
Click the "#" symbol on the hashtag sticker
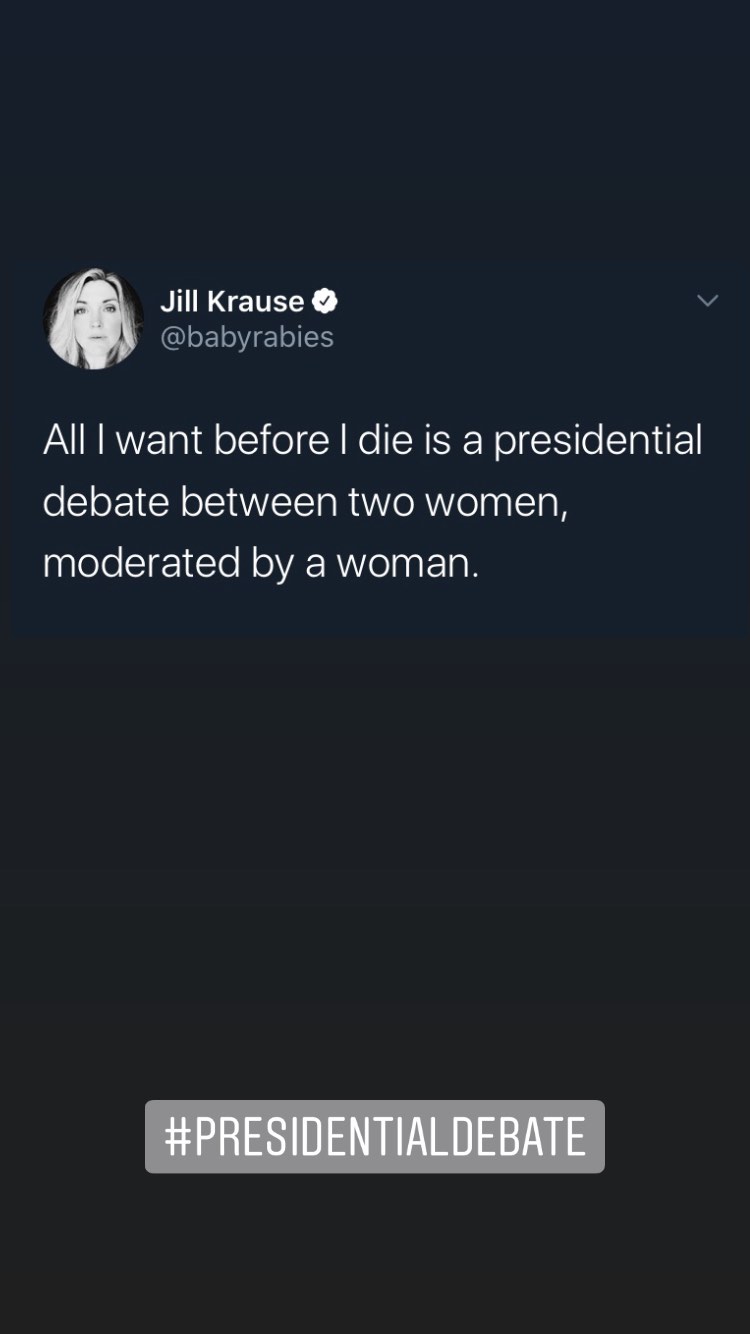click(177, 1137)
